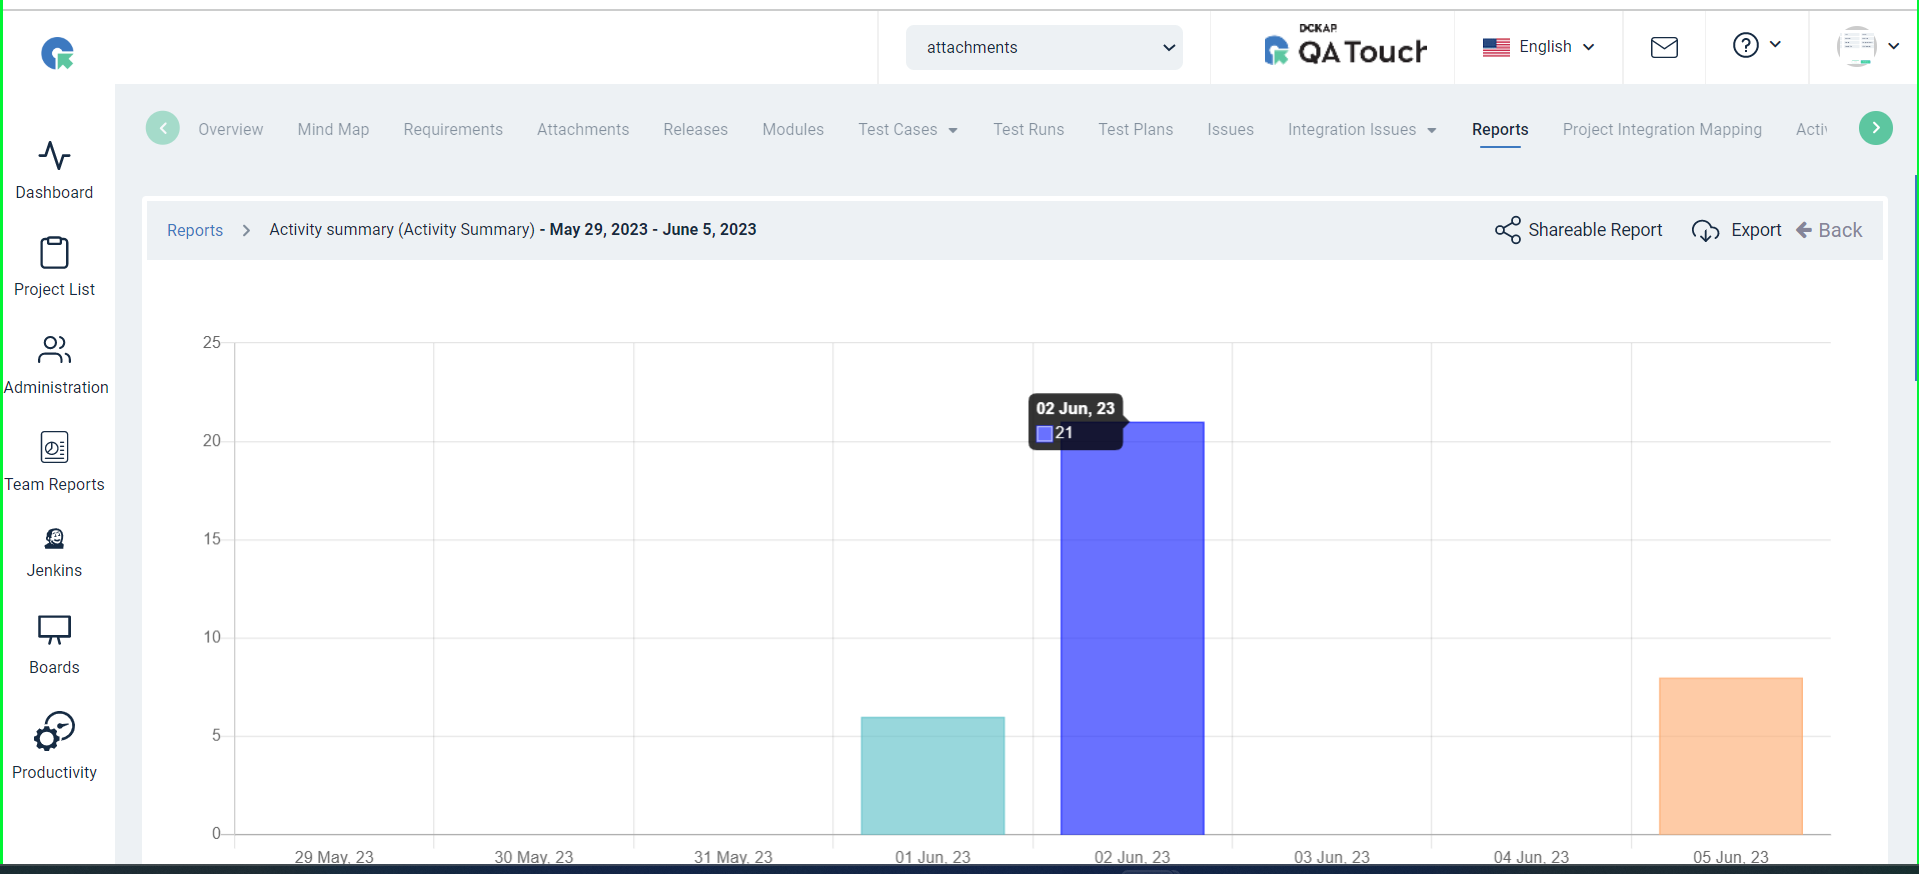Click the orange 05 Jun bar
This screenshot has height=874, width=1919.
click(x=1730, y=756)
